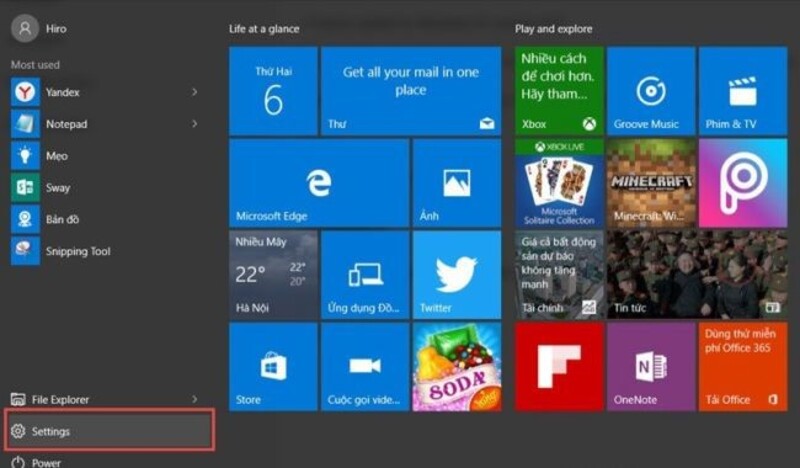Image resolution: width=800 pixels, height=468 pixels.
Task: Open the Bản đồ maps app
Action: click(105, 219)
